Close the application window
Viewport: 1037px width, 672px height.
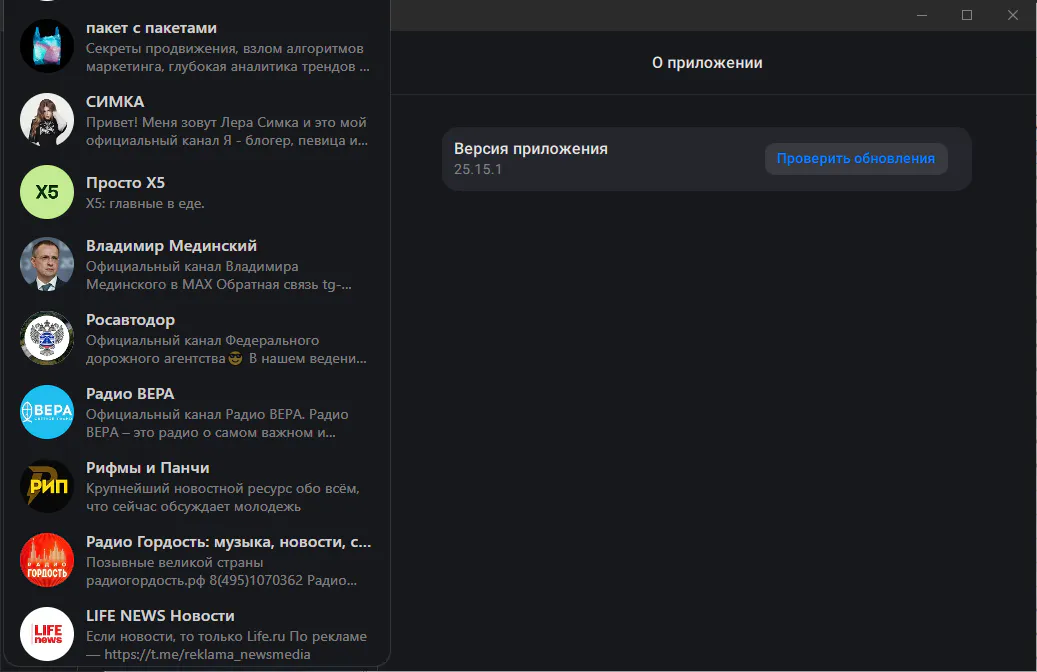pos(1013,15)
